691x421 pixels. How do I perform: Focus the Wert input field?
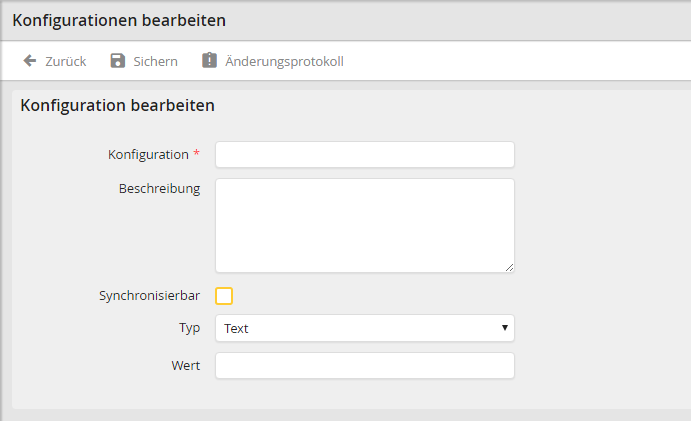tap(364, 366)
